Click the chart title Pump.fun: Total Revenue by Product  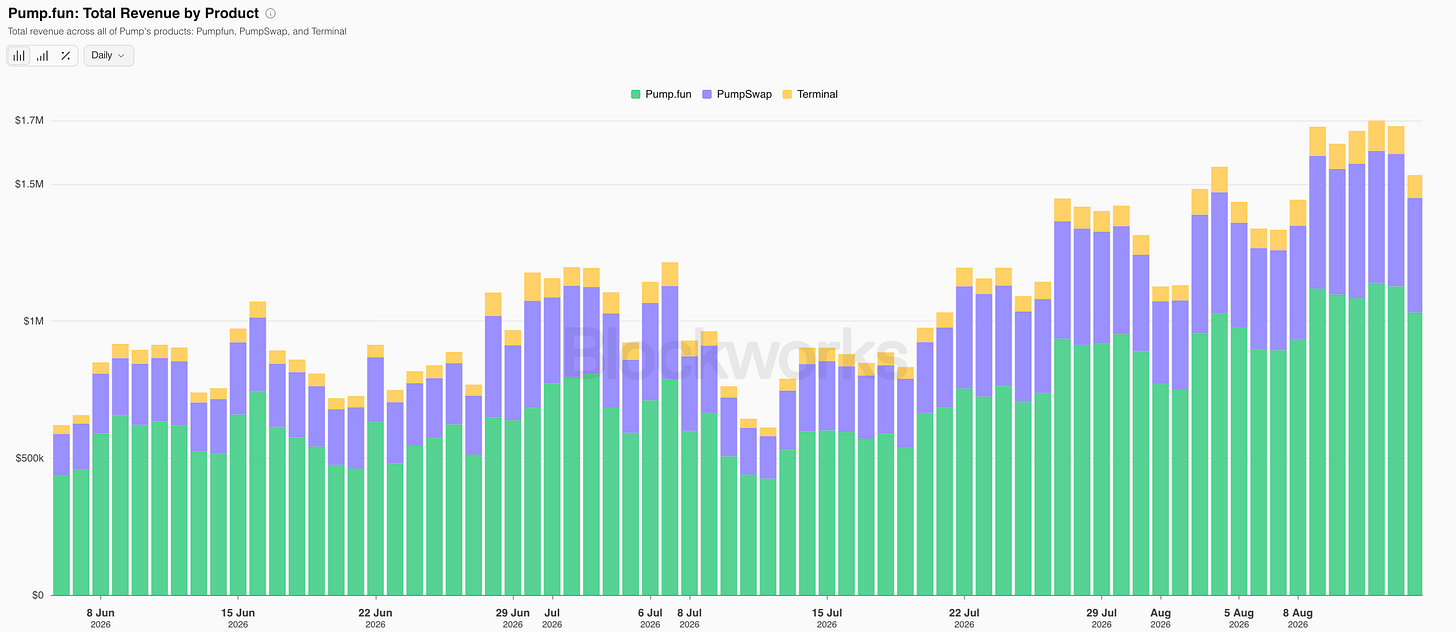[133, 14]
